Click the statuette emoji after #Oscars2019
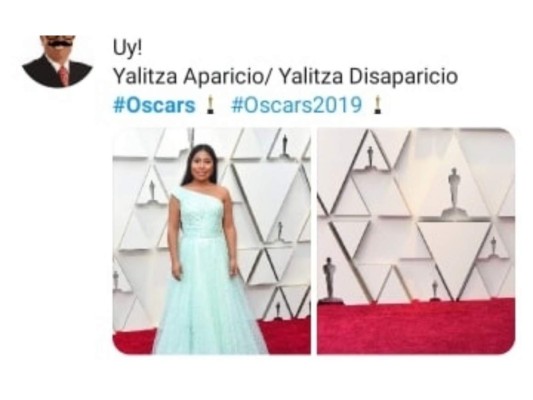 point(376,105)
